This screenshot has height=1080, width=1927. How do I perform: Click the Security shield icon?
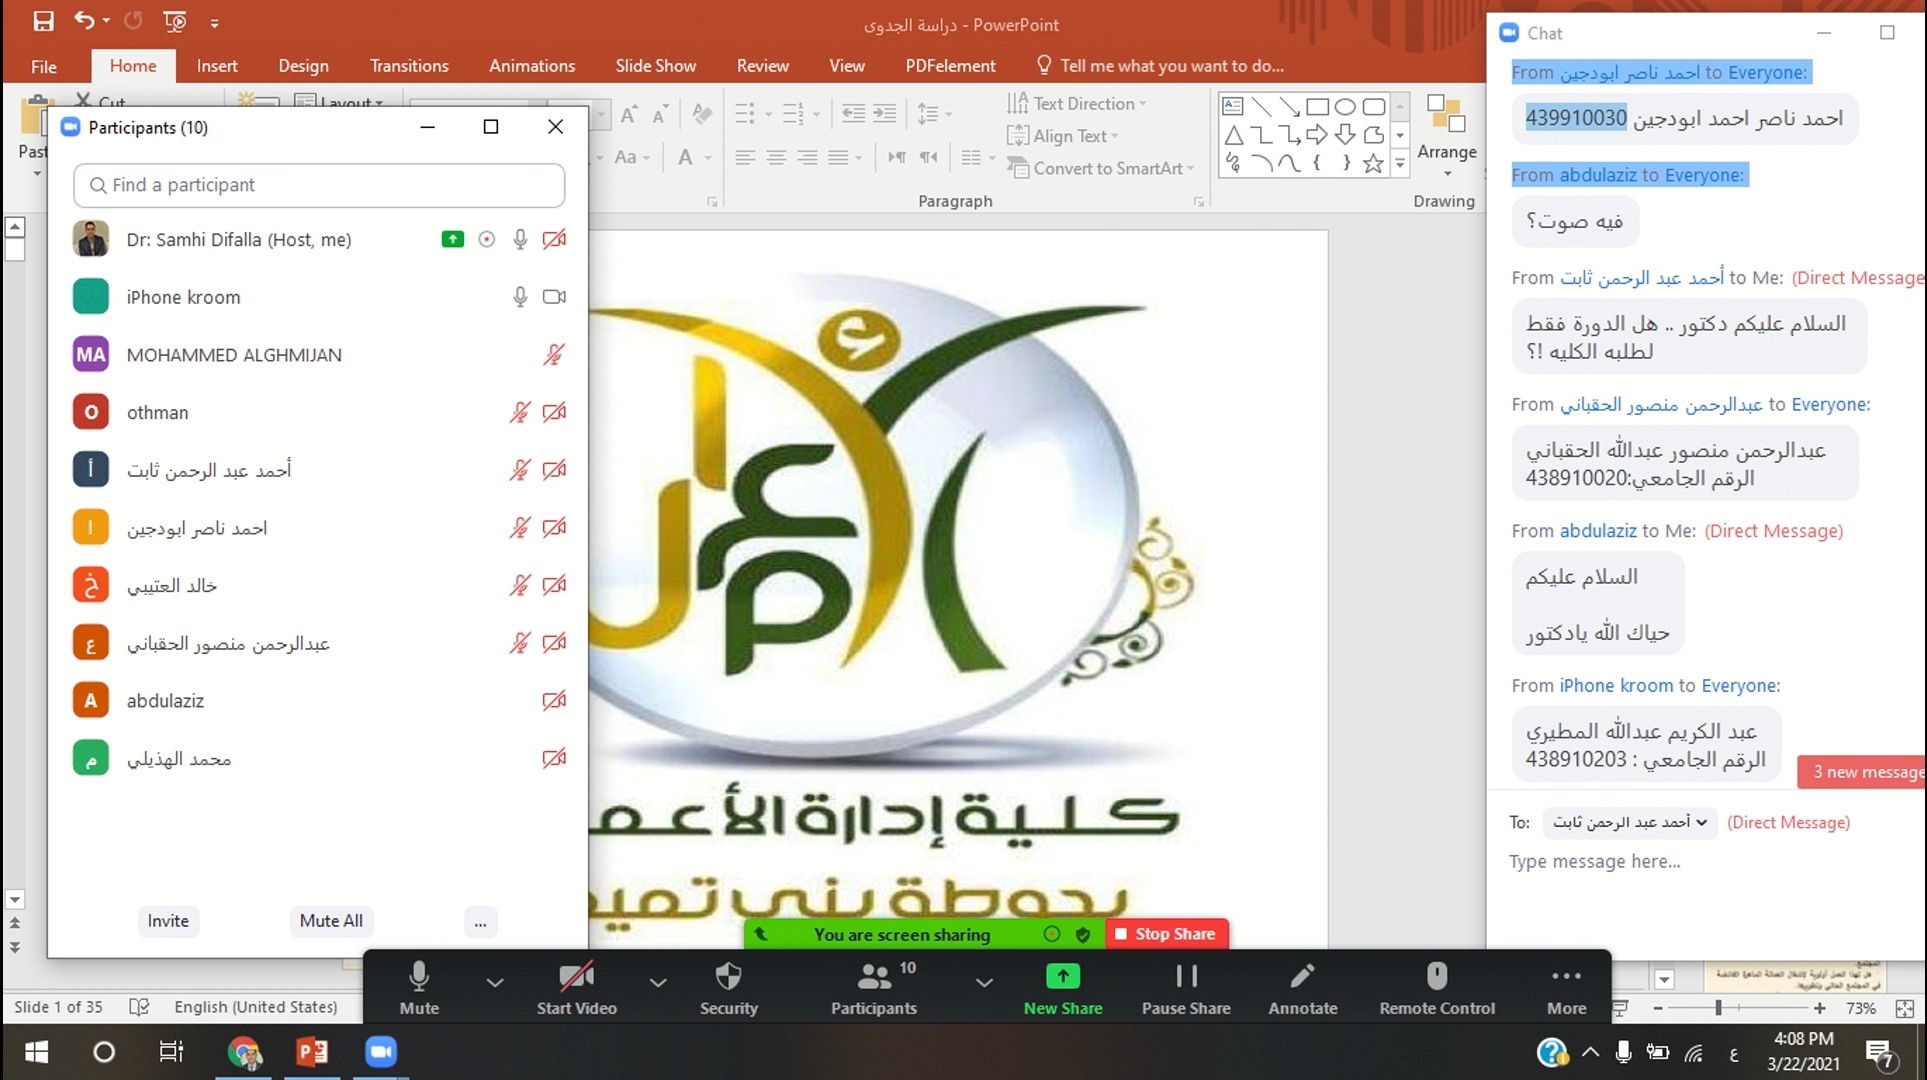(728, 977)
